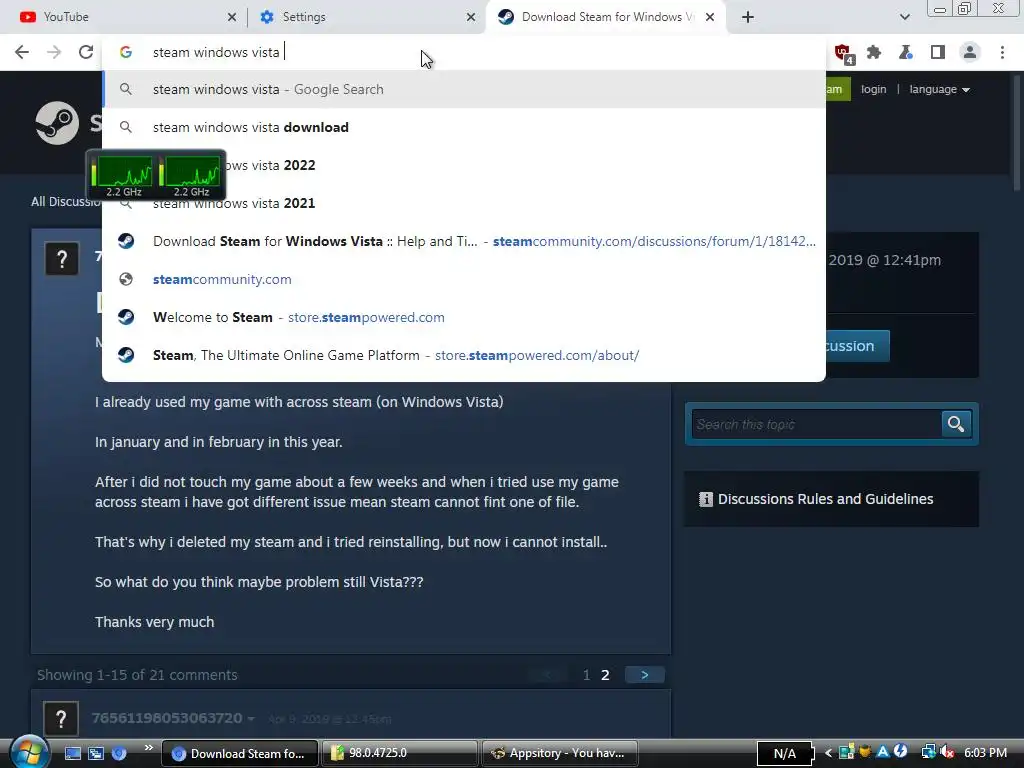The height and width of the screenshot is (768, 1024).
Task: Open the 'Download Steam for Windows Vista' suggestion
Action: click(464, 241)
